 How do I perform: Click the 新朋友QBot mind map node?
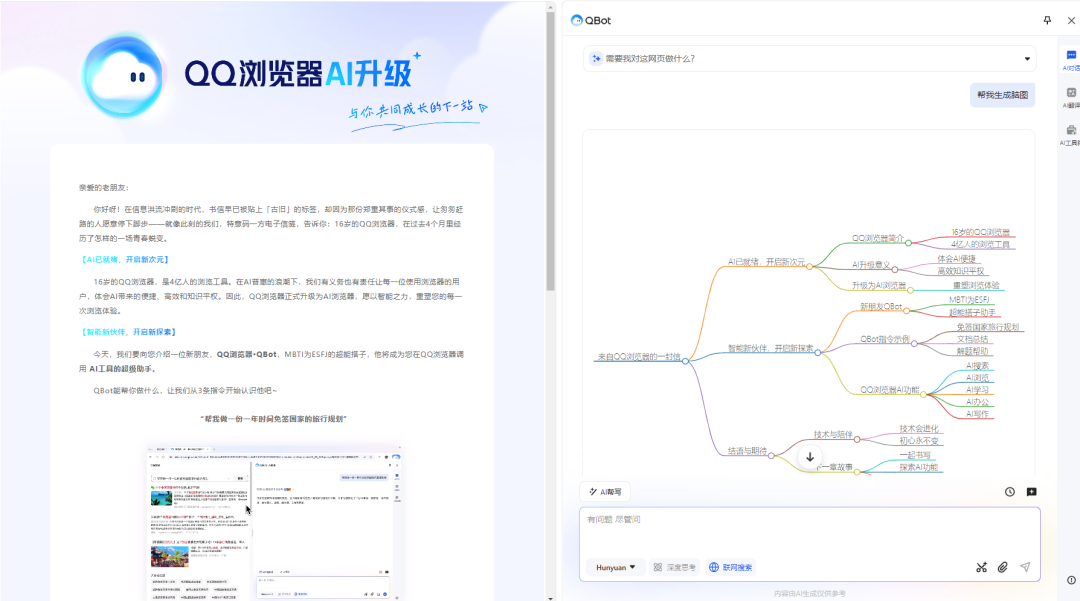[881, 306]
